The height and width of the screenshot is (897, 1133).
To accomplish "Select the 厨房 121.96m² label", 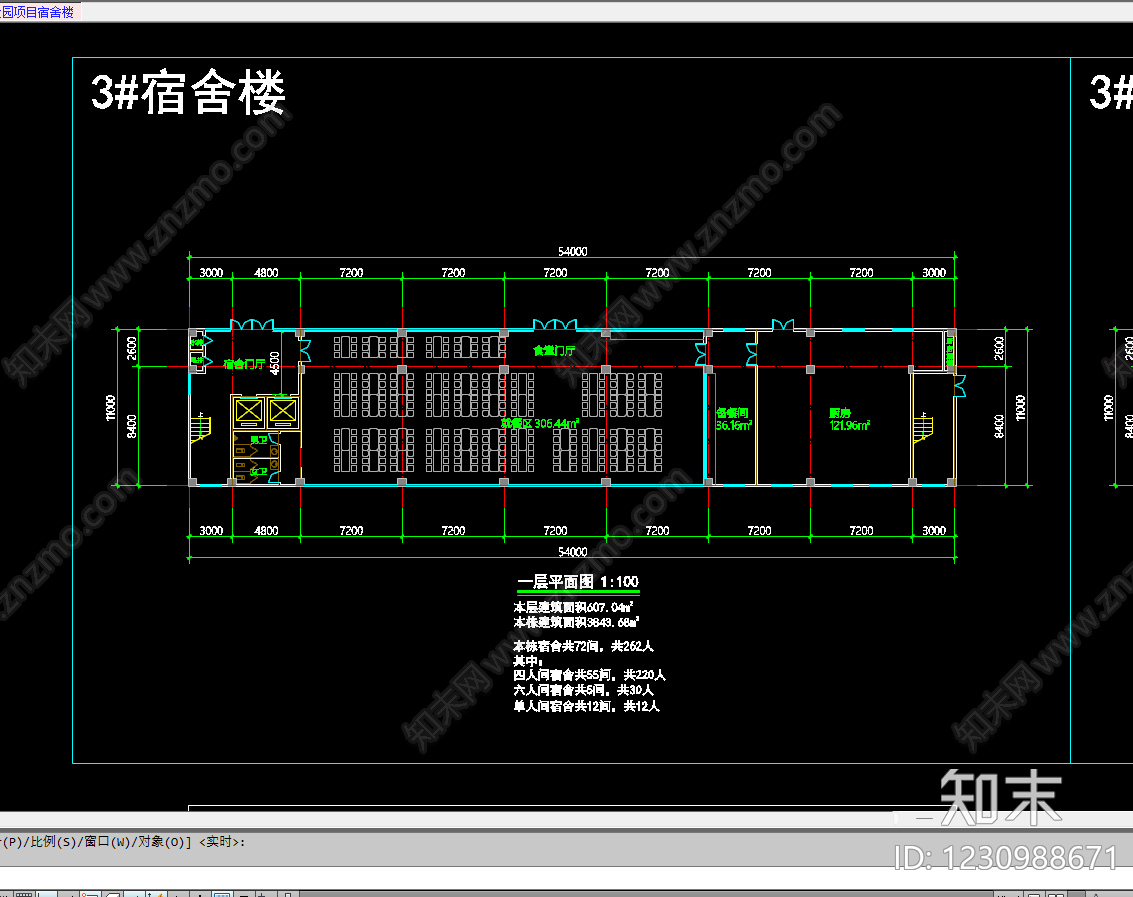I will pyautogui.click(x=849, y=419).
